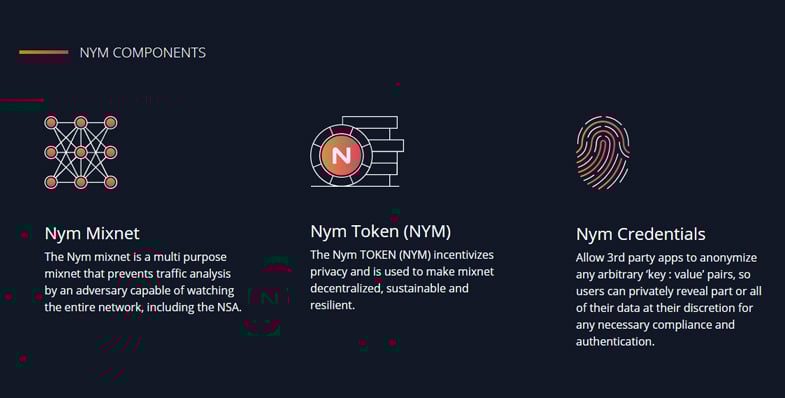Image resolution: width=785 pixels, height=398 pixels.
Task: Click the Nym Token coin stack icon
Action: click(357, 152)
